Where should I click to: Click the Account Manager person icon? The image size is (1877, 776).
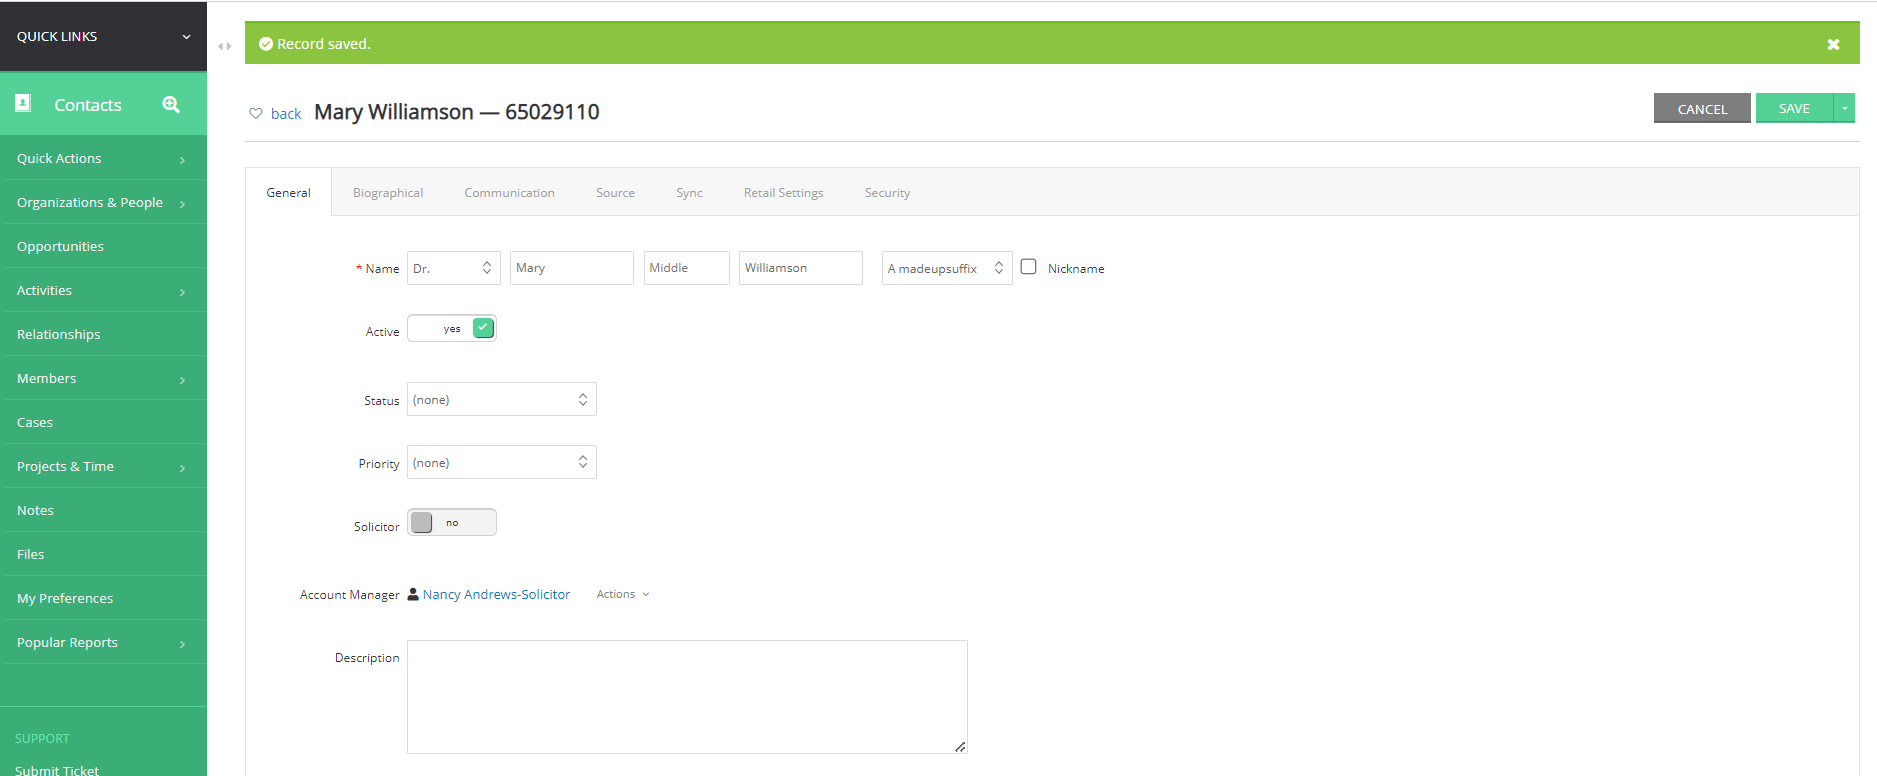tap(413, 594)
